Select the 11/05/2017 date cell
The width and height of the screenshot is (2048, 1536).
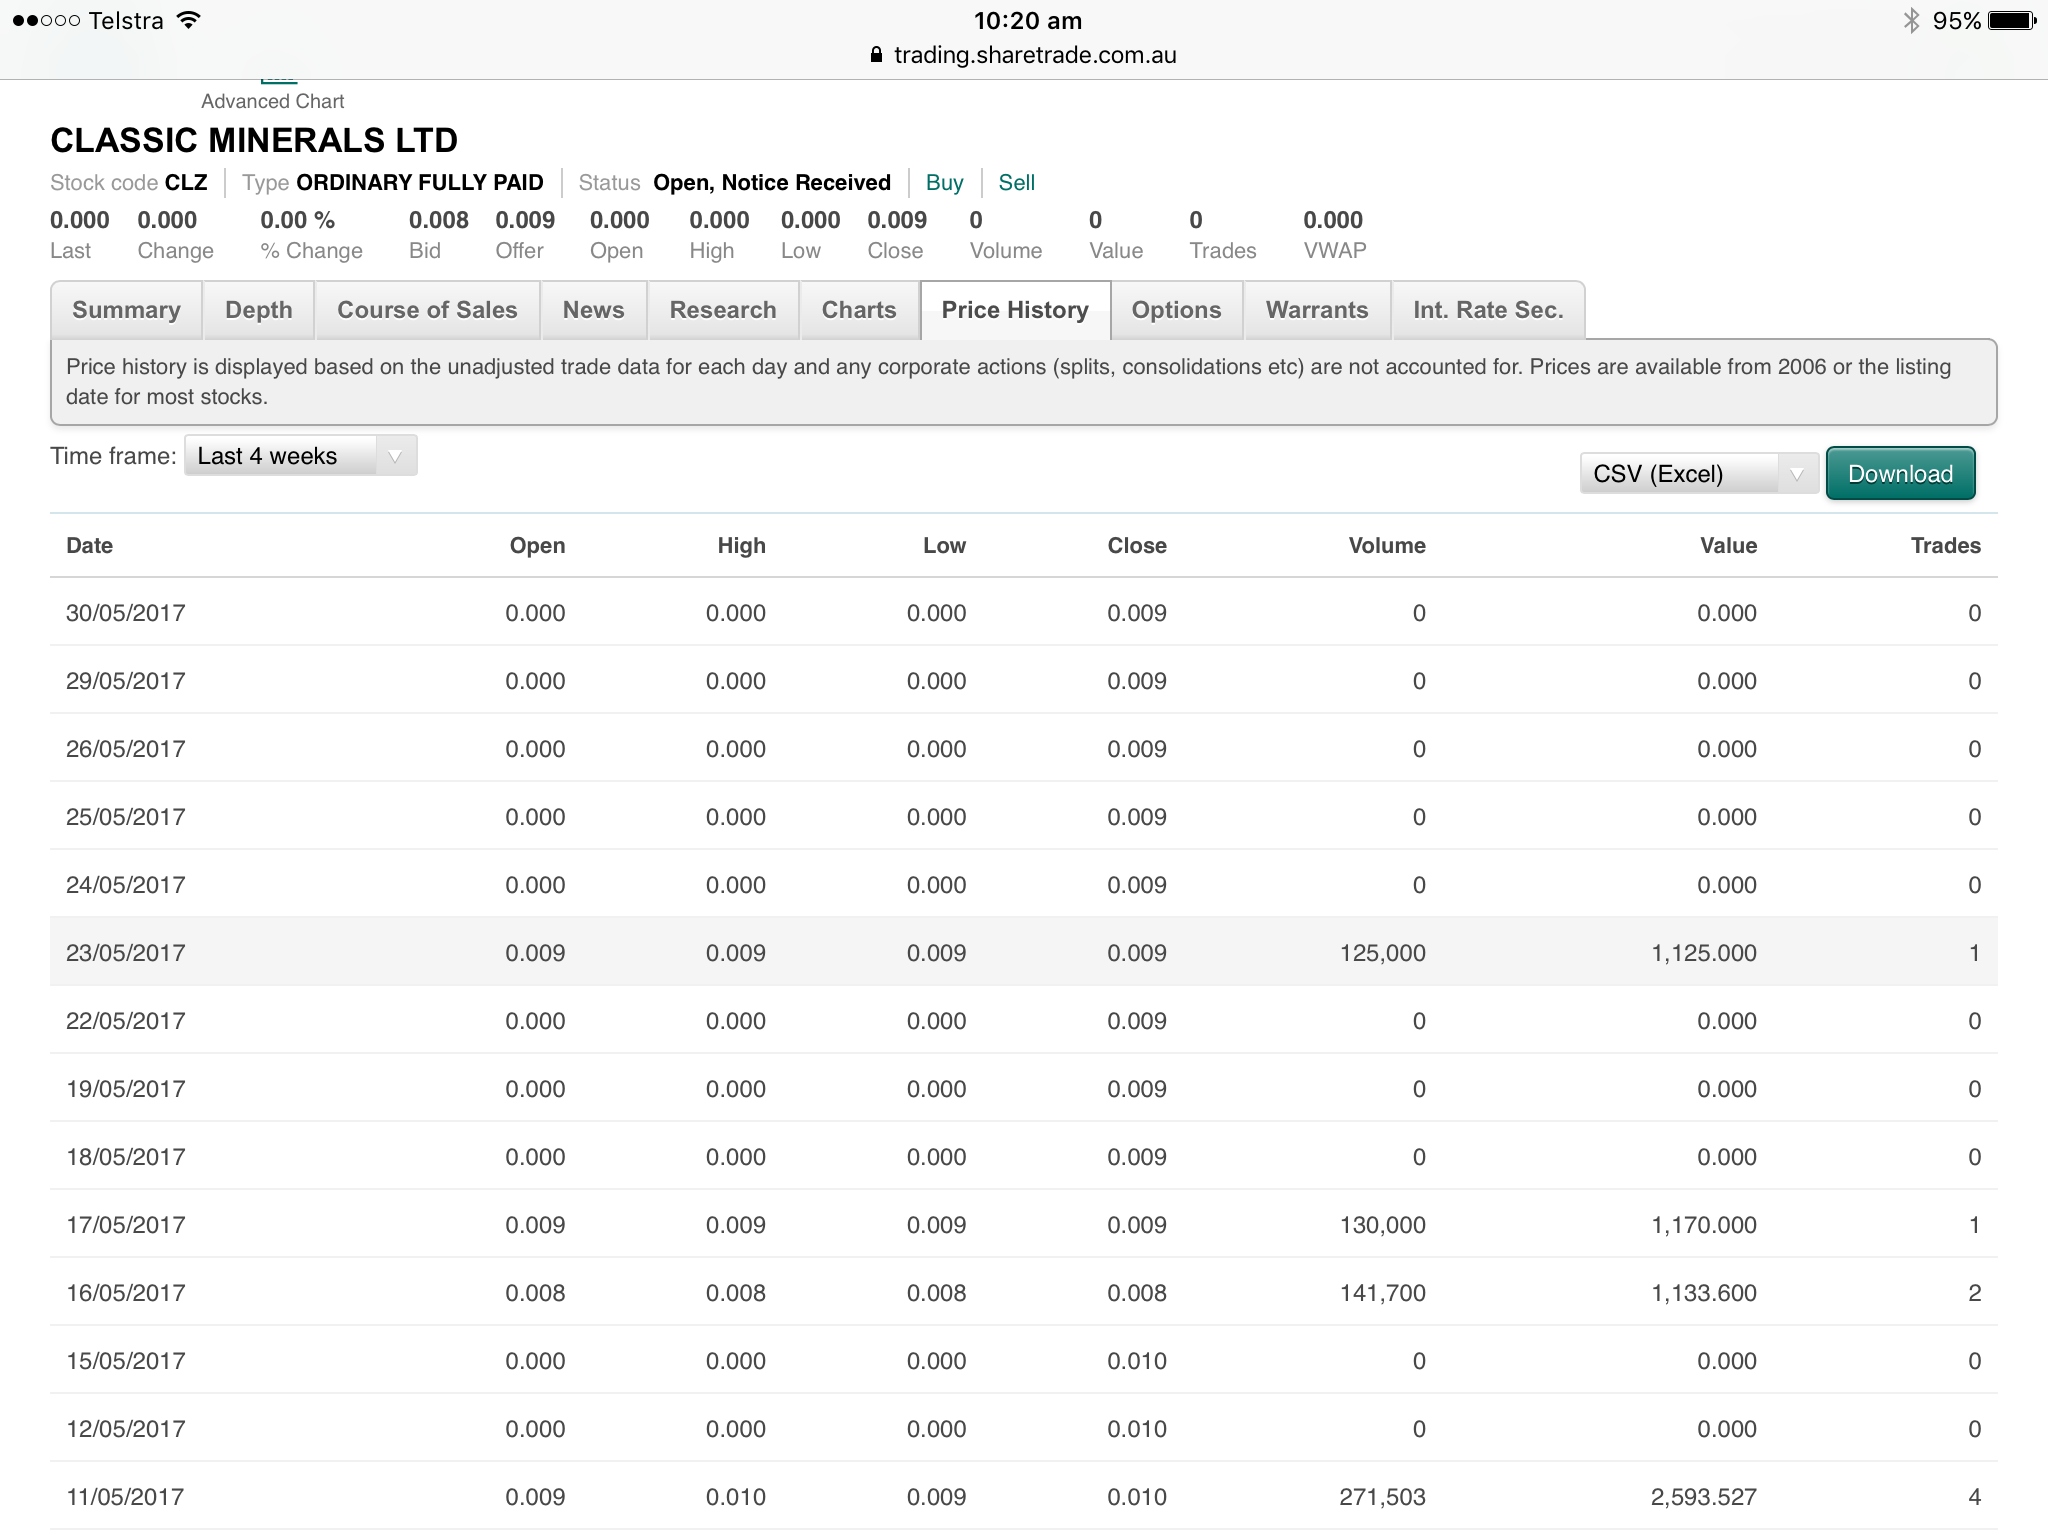pos(126,1497)
